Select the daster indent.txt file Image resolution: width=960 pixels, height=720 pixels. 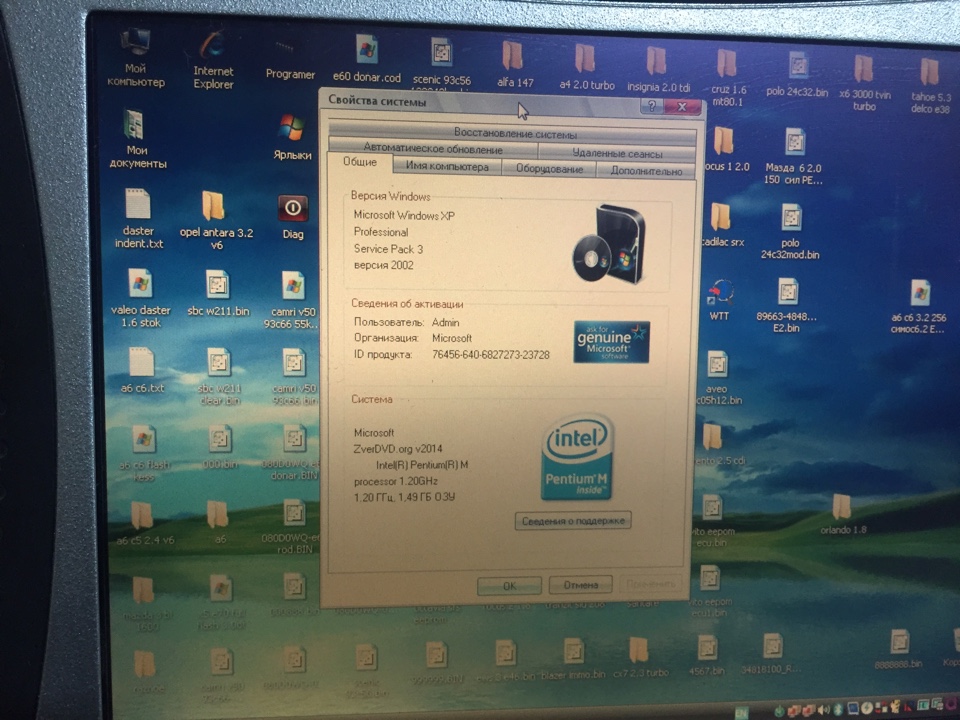coord(138,204)
